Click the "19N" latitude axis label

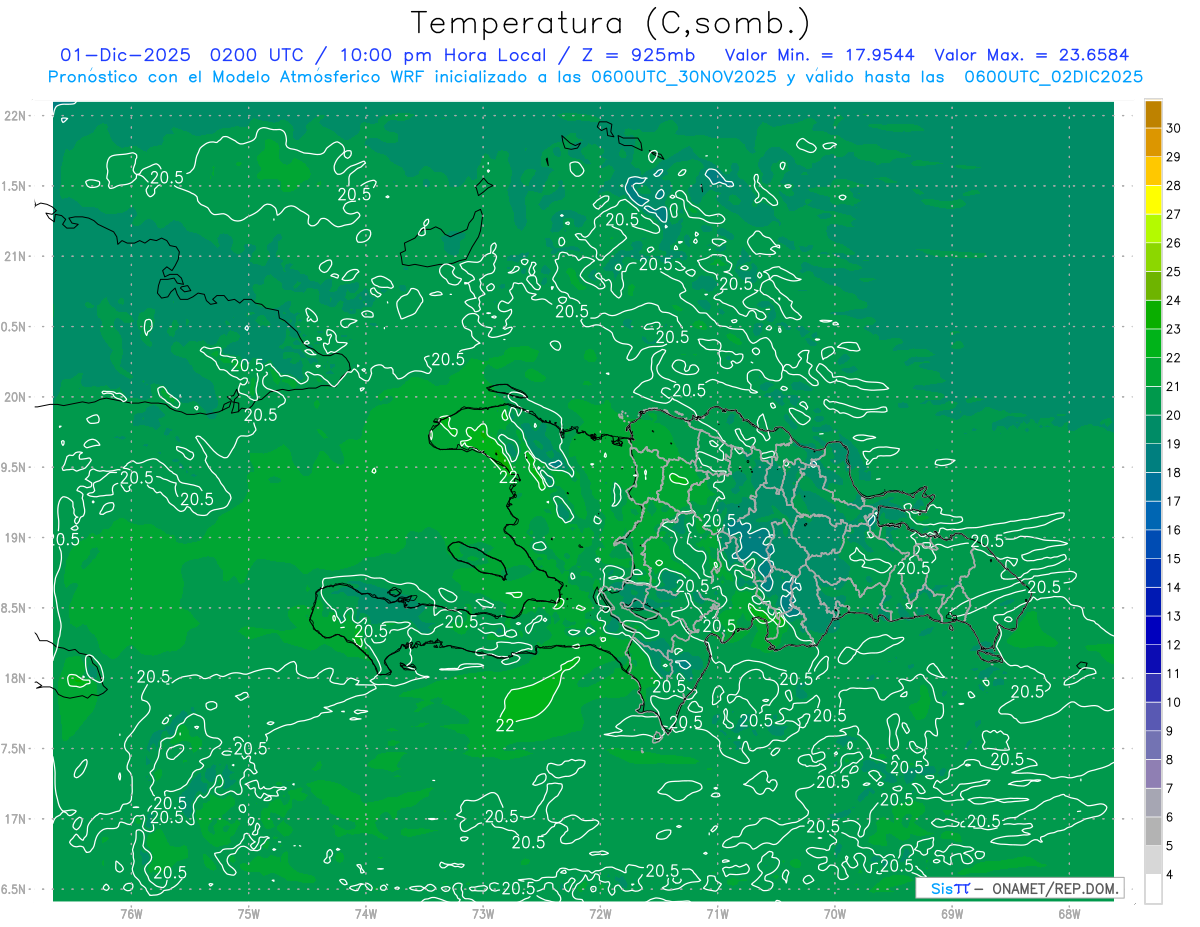click(17, 537)
